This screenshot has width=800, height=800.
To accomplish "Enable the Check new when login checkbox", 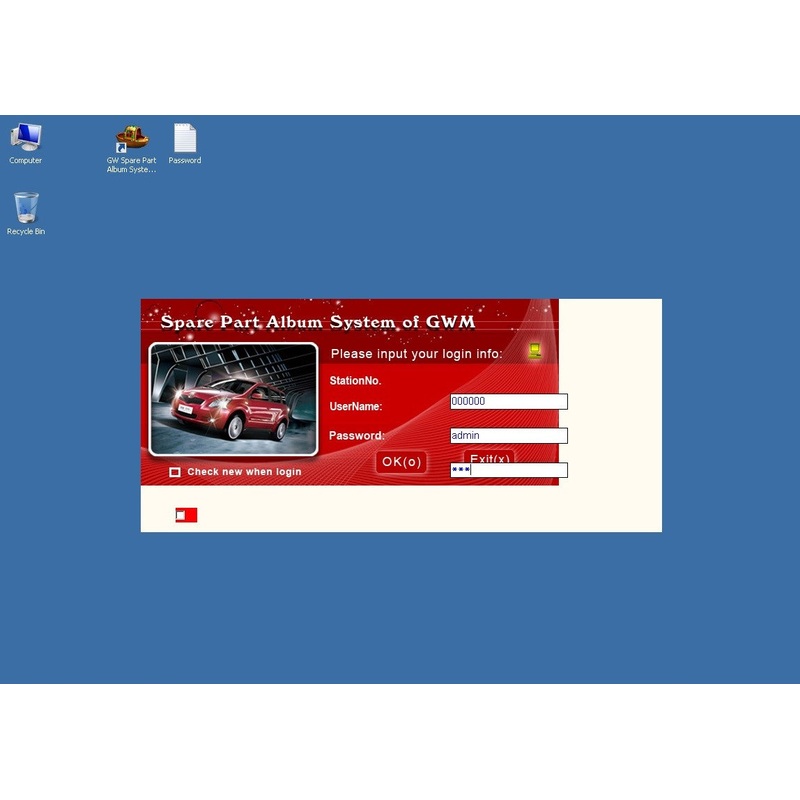I will tap(175, 472).
